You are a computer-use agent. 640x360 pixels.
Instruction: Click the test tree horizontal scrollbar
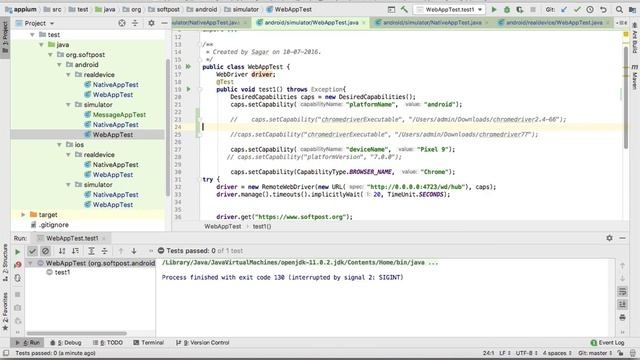[77, 333]
